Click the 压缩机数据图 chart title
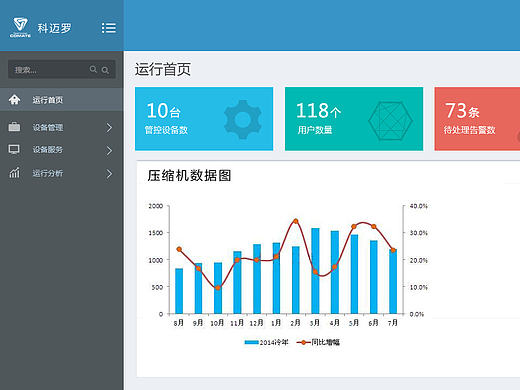The width and height of the screenshot is (520, 390). (189, 175)
